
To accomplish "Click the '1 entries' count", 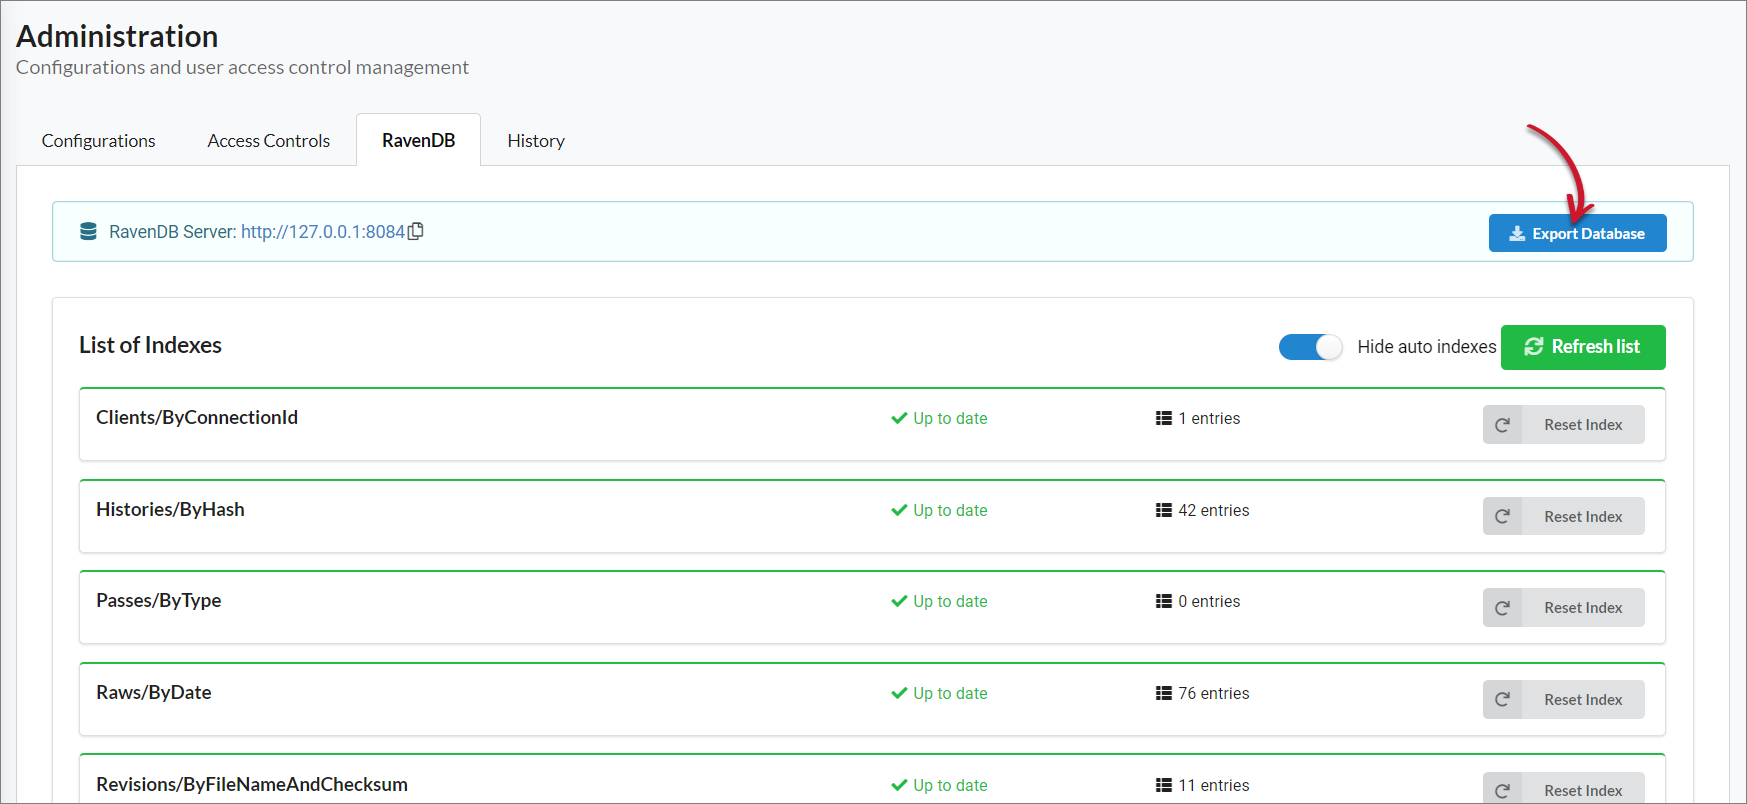I will 1209,418.
